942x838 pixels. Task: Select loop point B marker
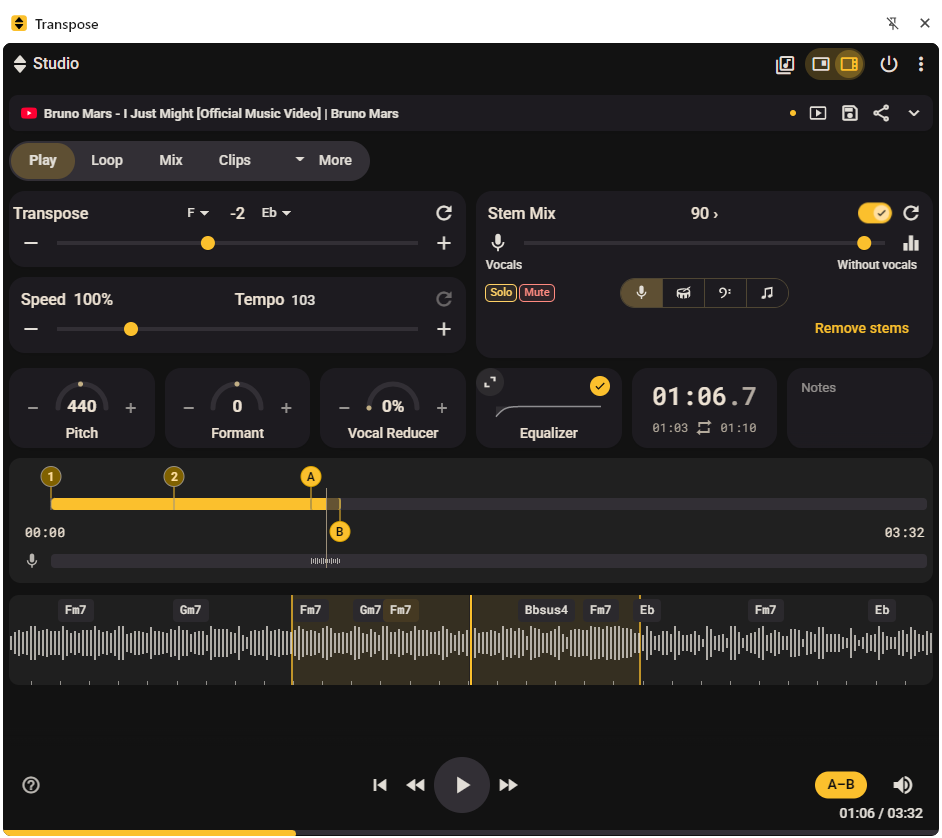[x=339, y=532]
